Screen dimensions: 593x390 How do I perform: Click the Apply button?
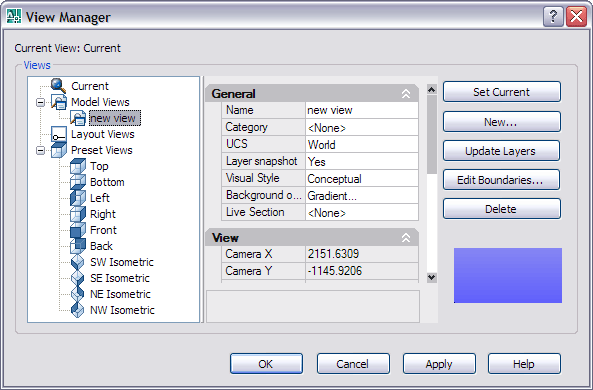[439, 364]
